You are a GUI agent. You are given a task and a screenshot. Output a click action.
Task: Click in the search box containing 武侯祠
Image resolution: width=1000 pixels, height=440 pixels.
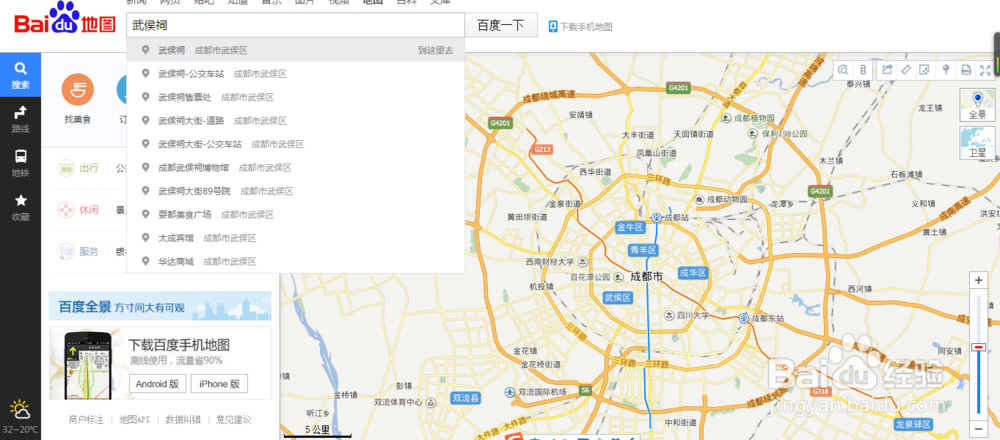click(295, 25)
